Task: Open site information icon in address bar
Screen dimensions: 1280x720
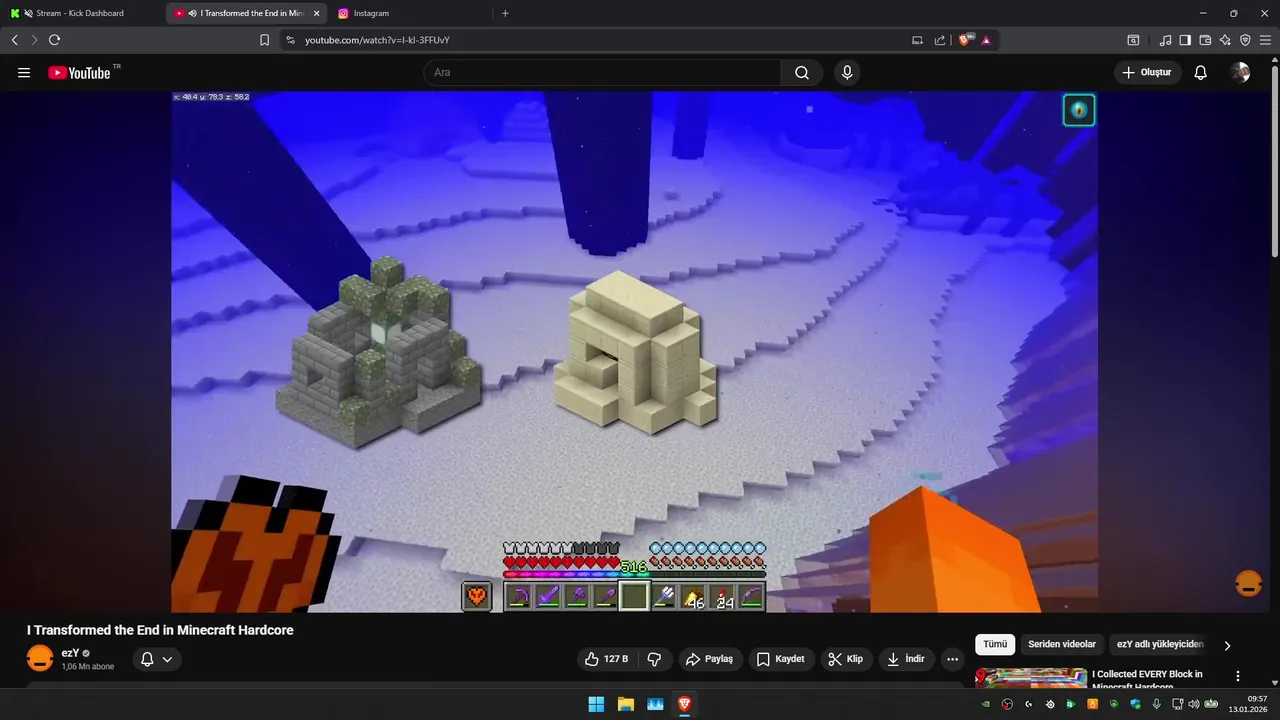Action: (x=290, y=40)
